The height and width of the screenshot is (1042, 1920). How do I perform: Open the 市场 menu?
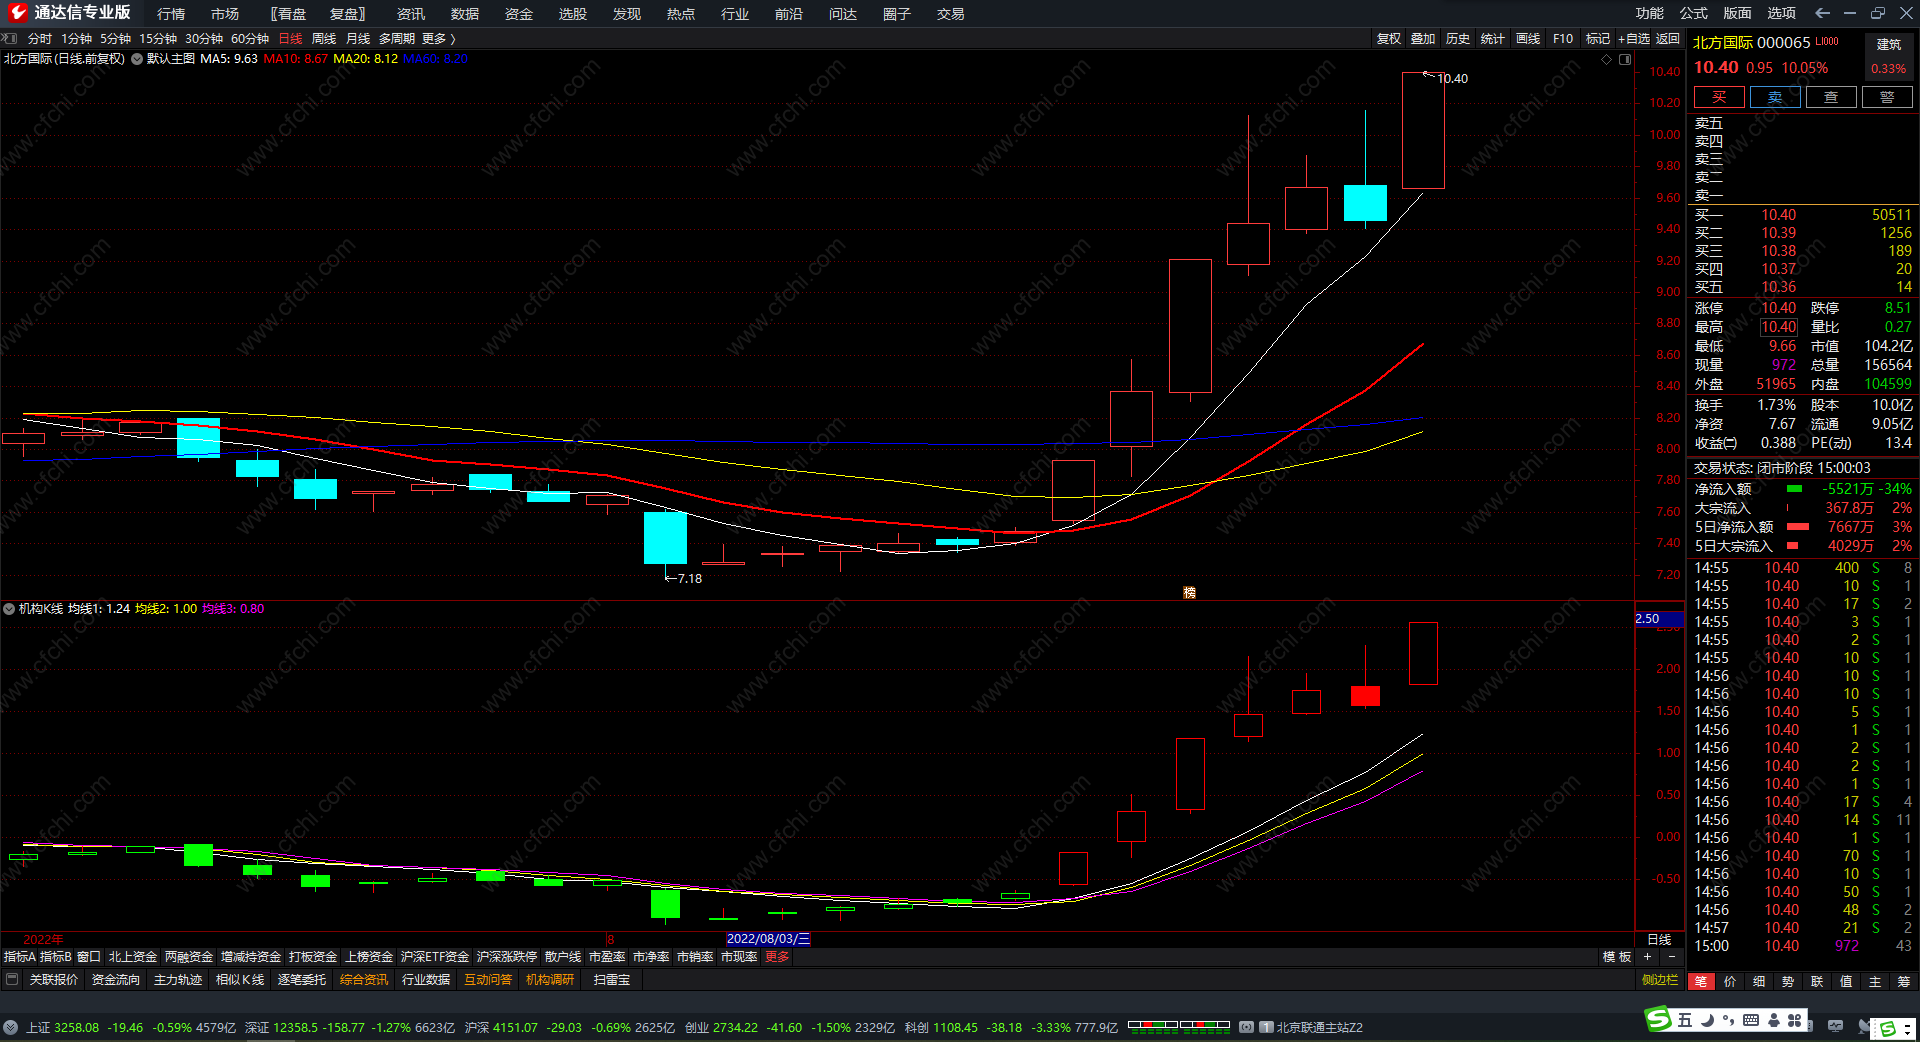[x=225, y=13]
